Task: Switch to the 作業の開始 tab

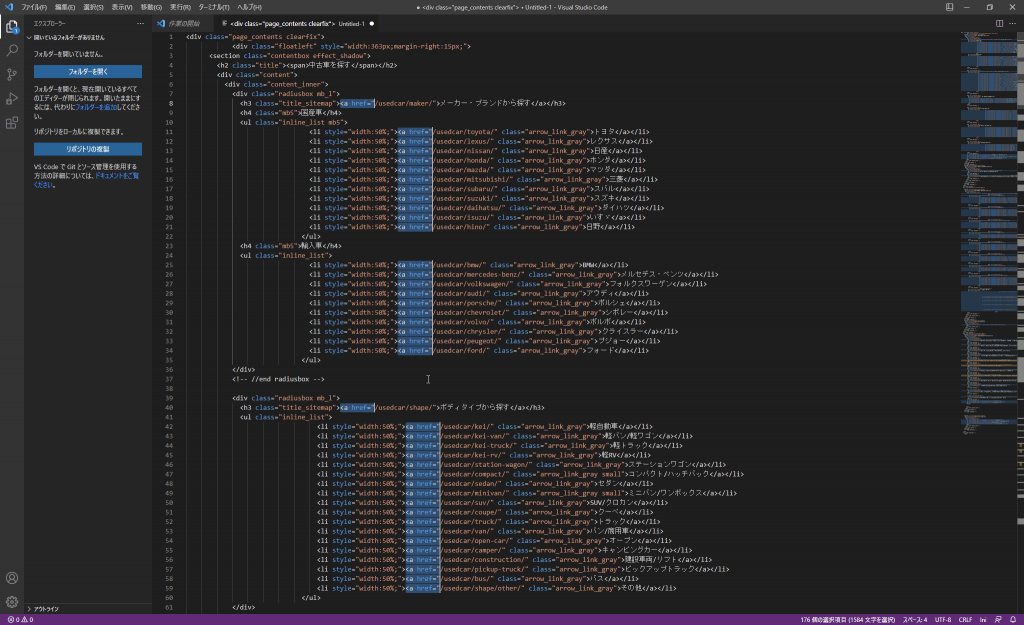Action: (x=184, y=24)
